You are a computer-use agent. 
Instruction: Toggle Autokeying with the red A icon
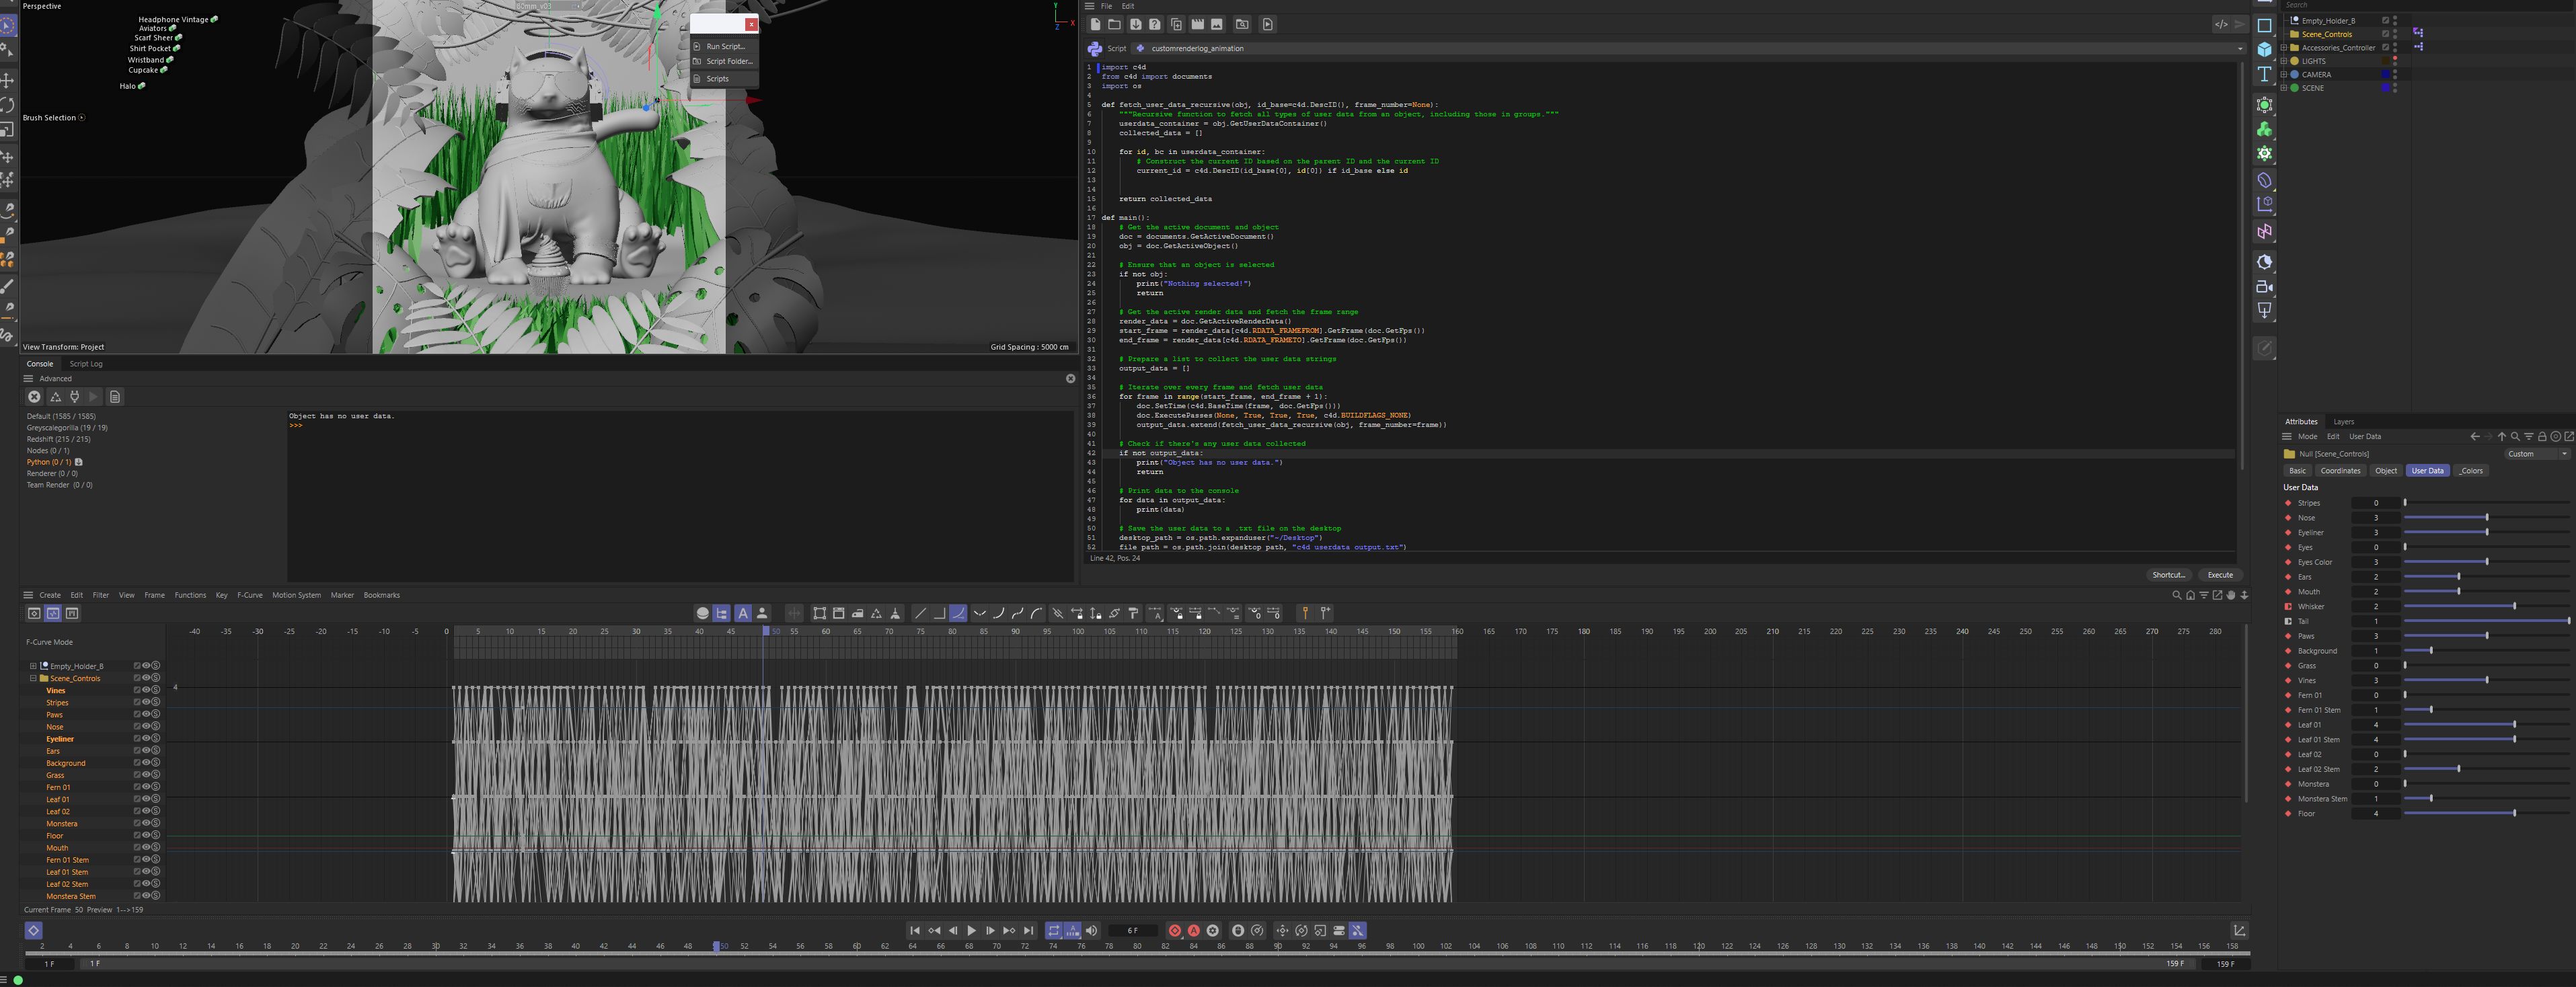(x=1193, y=930)
